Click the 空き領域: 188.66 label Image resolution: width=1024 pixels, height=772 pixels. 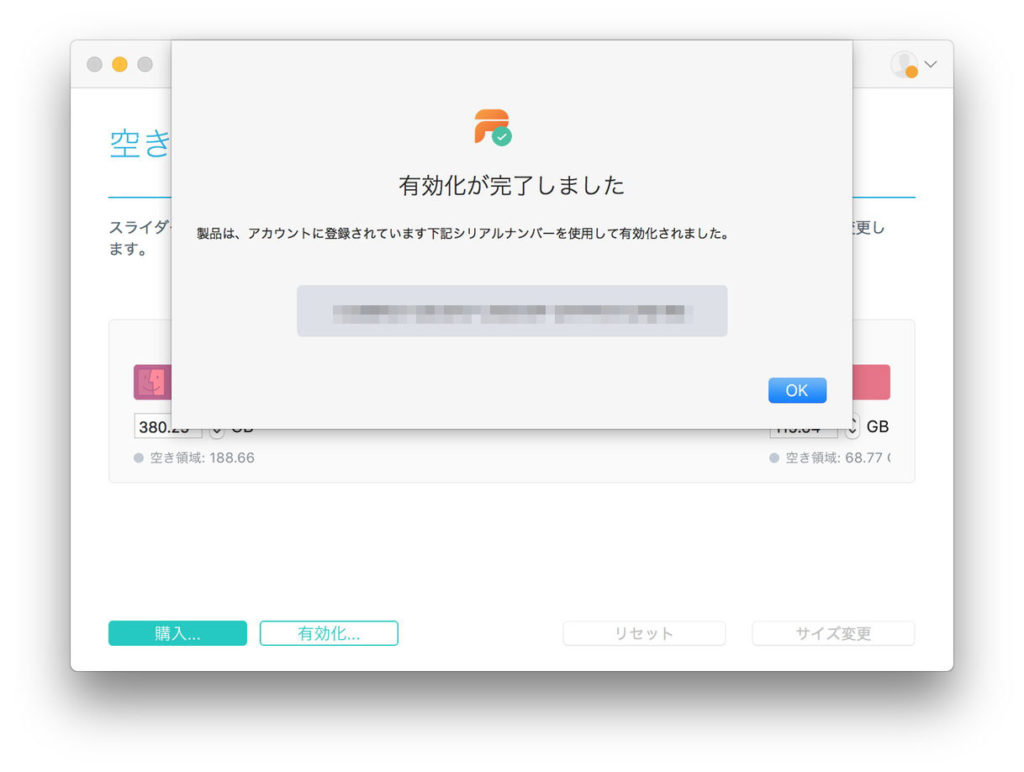click(x=202, y=458)
